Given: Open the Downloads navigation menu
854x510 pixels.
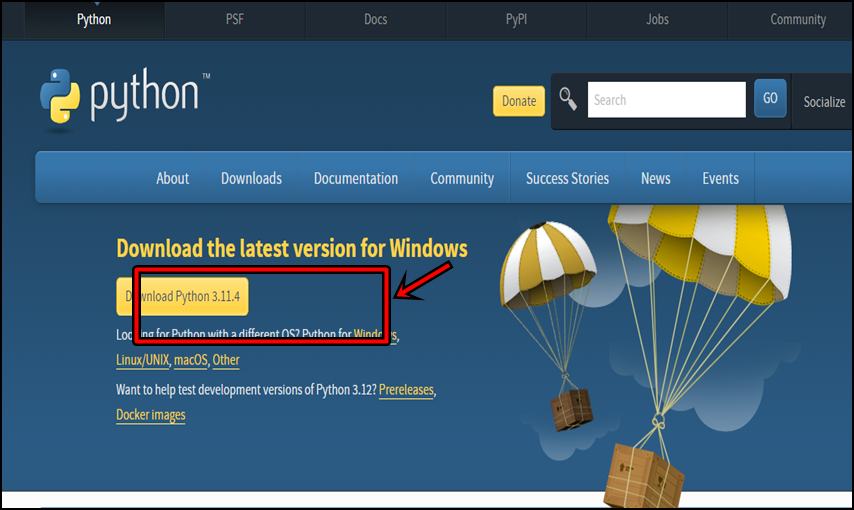Looking at the screenshot, I should (x=252, y=178).
